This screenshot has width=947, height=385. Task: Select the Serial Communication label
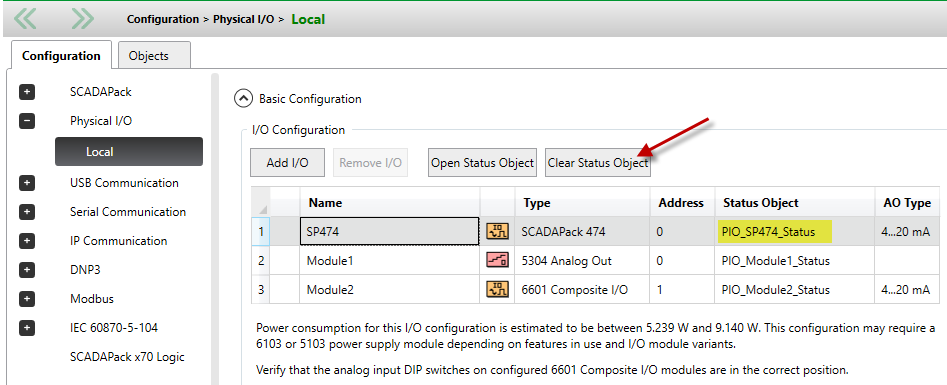(x=127, y=212)
